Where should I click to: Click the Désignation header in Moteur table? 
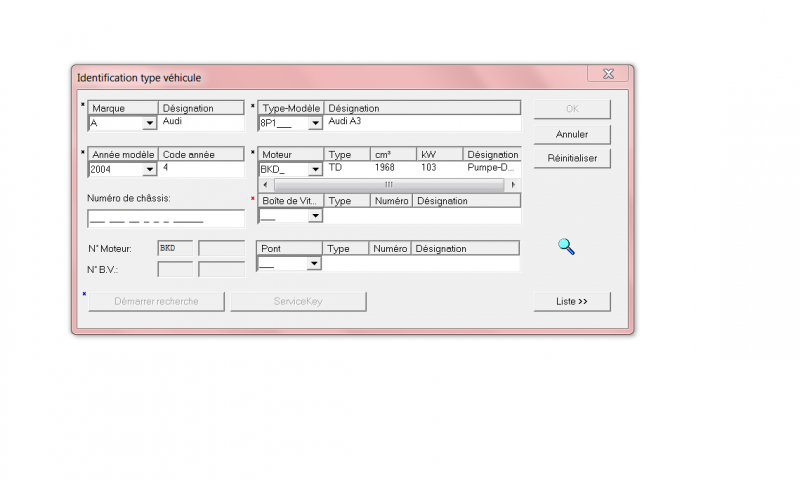[x=492, y=155]
